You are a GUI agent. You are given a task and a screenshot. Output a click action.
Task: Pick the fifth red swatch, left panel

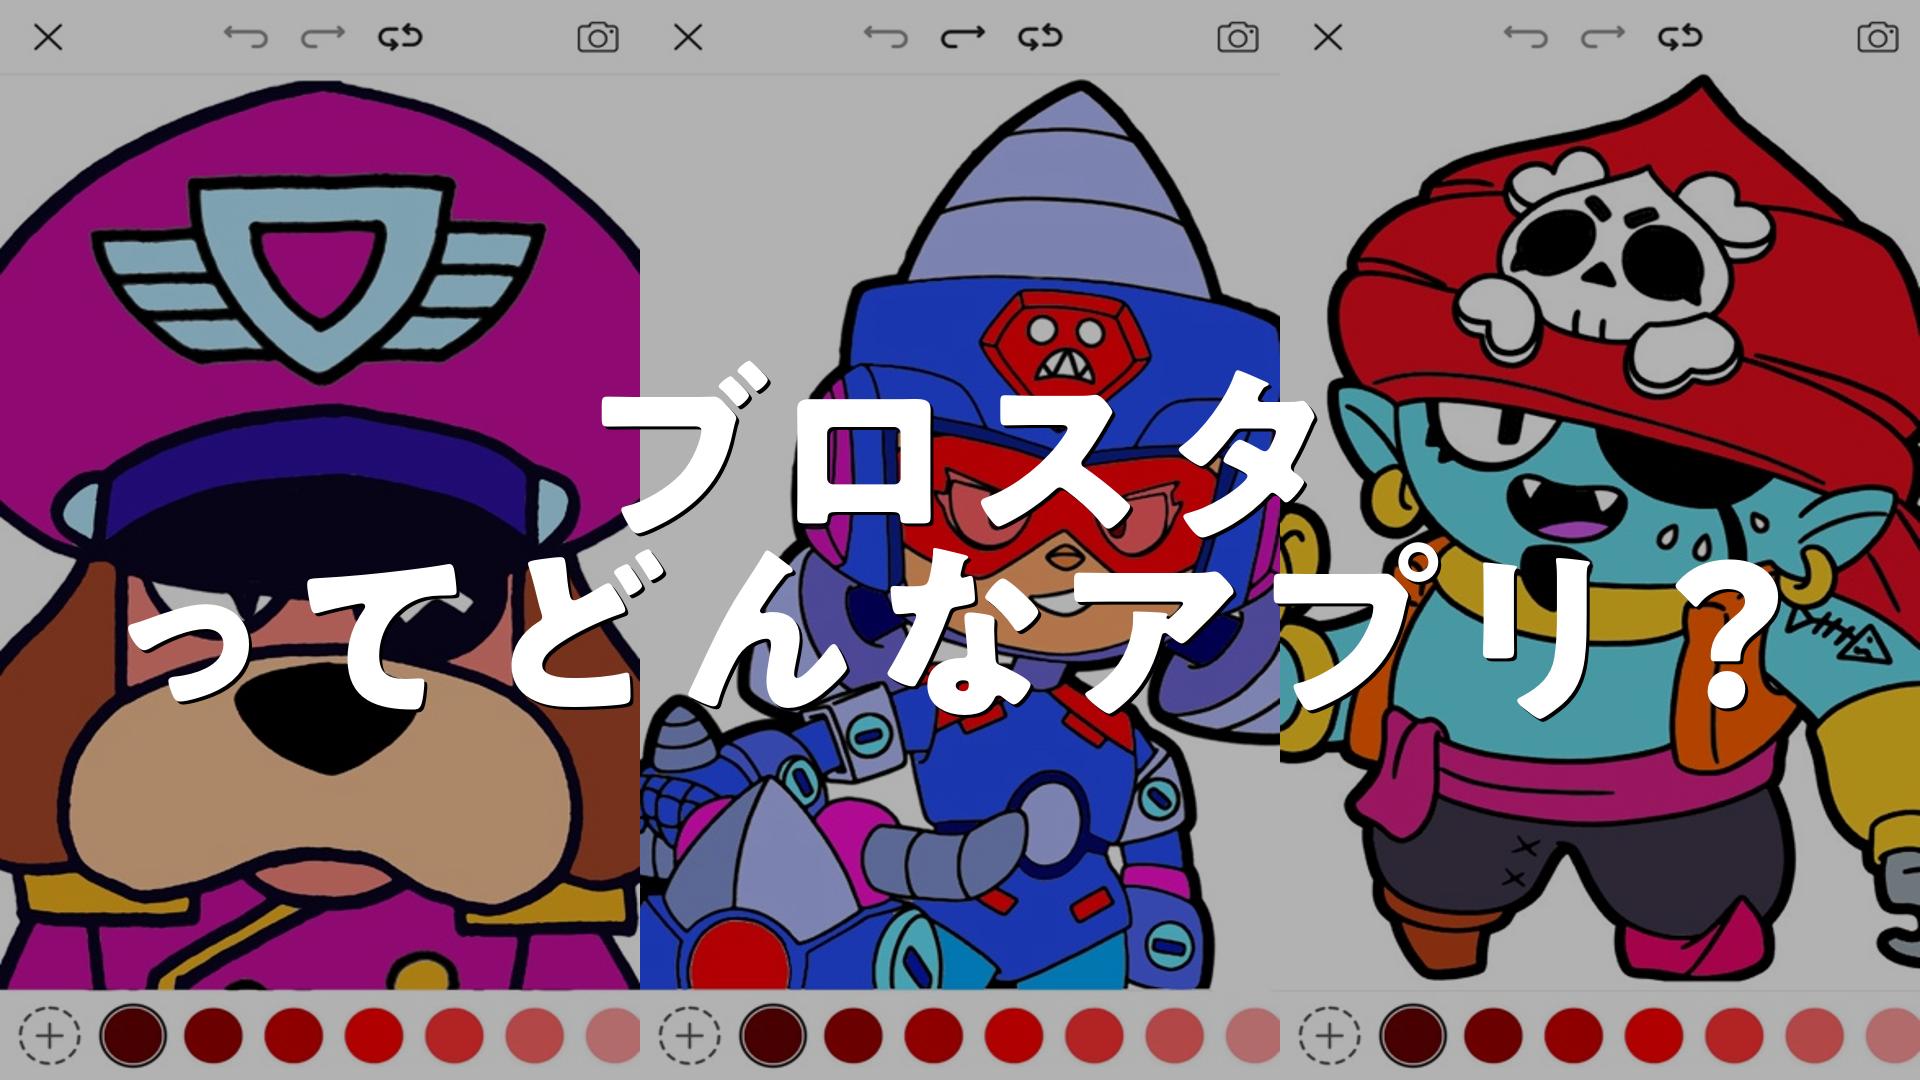click(454, 1035)
